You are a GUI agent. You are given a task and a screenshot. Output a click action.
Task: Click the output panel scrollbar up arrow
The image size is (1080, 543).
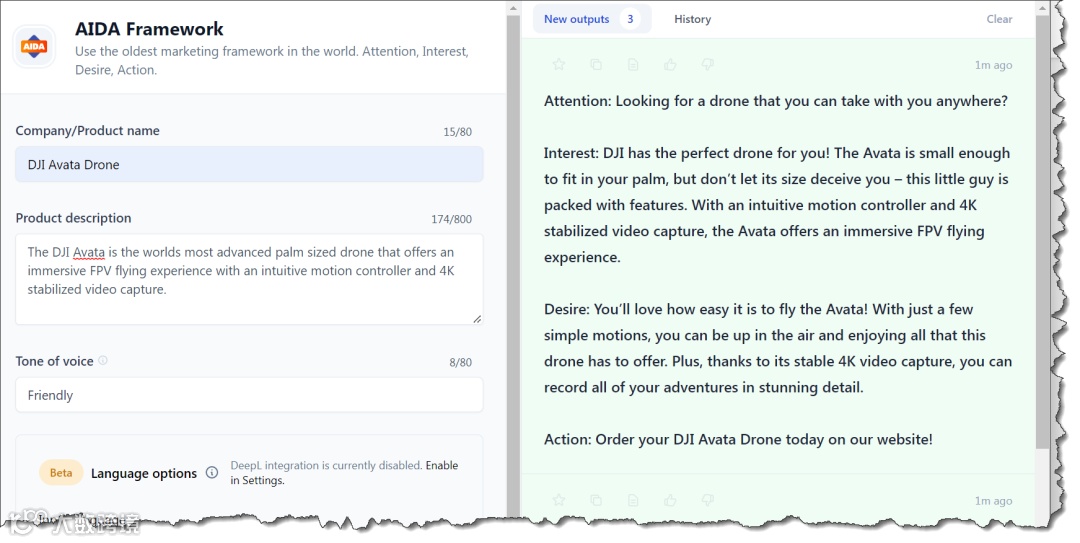(x=1042, y=8)
